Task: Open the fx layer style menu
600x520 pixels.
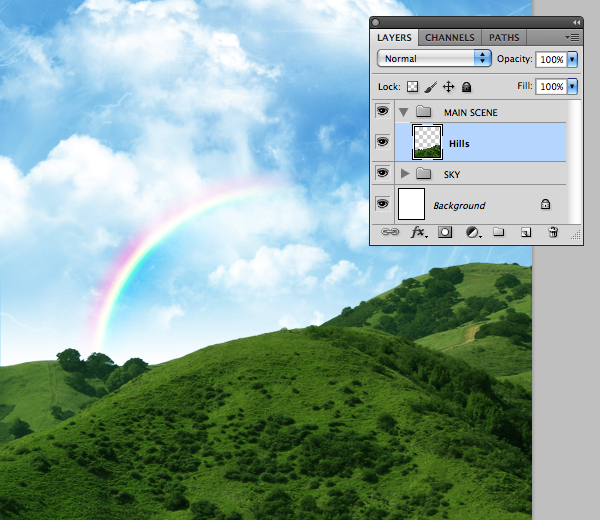Action: click(x=419, y=232)
